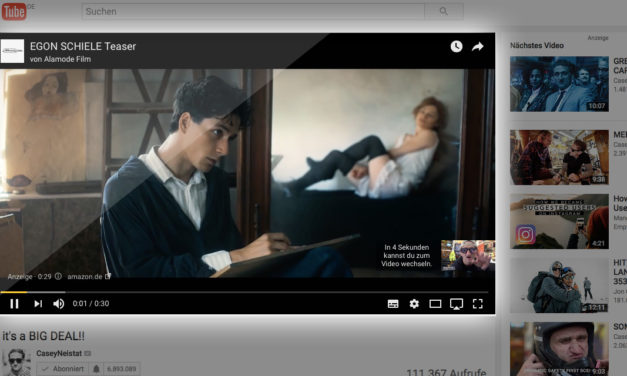This screenshot has width=627, height=376.
Task: Click the 'In 4 Sekunden' skip message
Action: coord(406,255)
